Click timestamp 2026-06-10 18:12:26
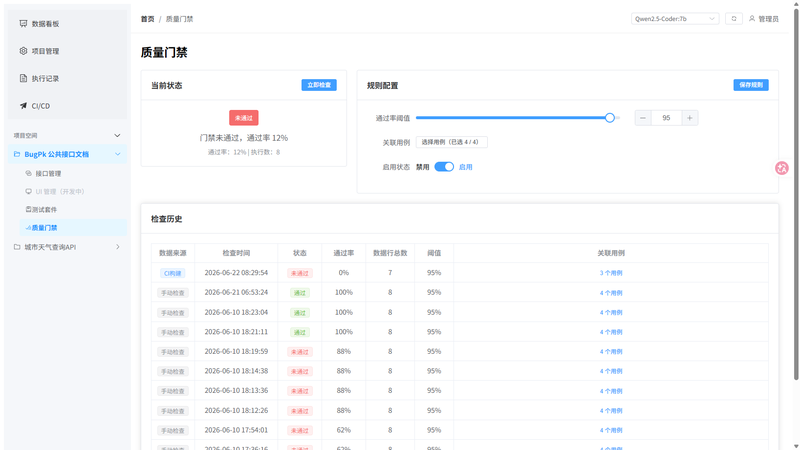 [236, 410]
